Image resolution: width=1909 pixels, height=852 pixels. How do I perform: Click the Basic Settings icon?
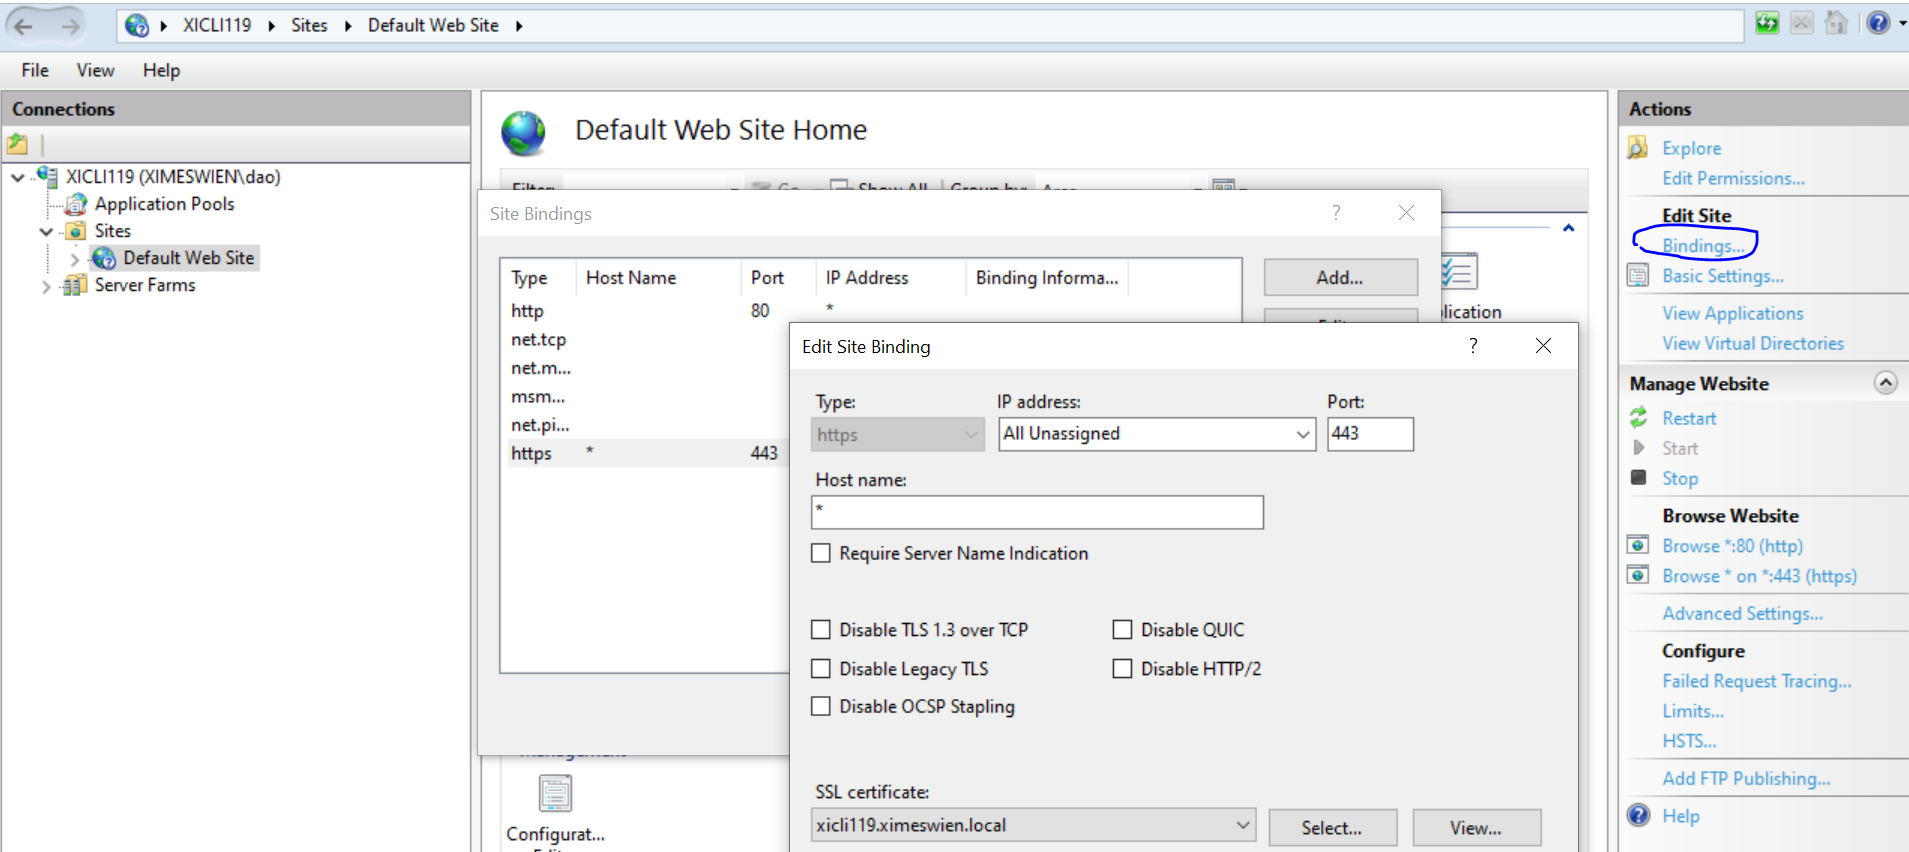[x=1638, y=276]
